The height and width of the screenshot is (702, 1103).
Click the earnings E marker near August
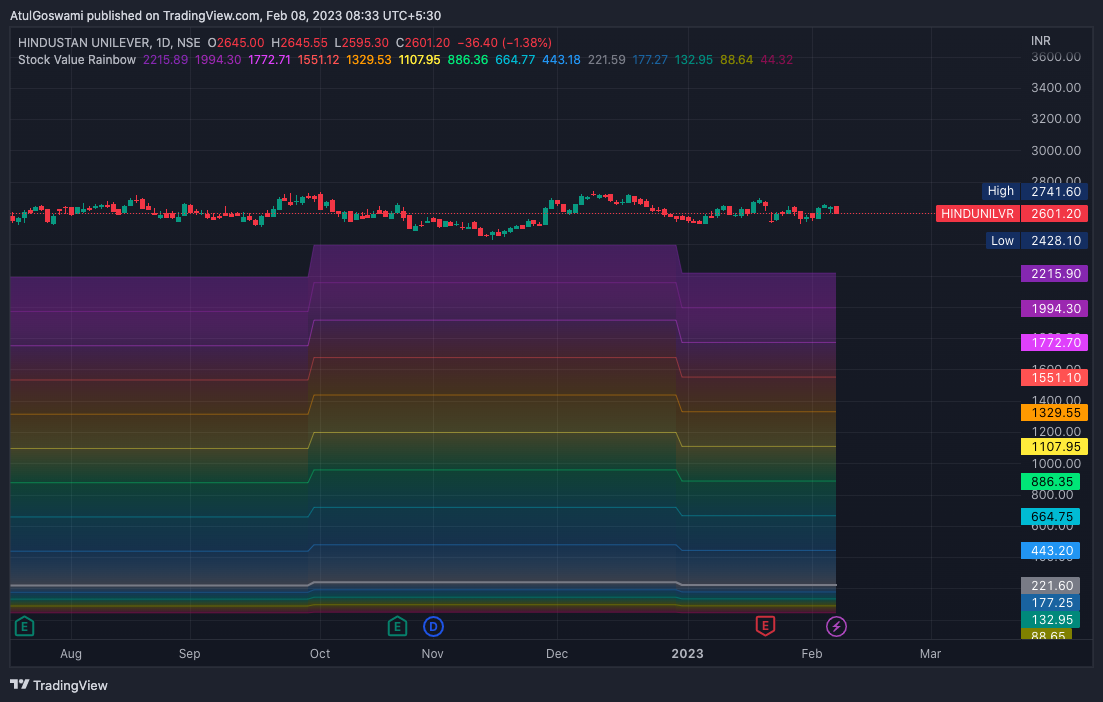(25, 626)
